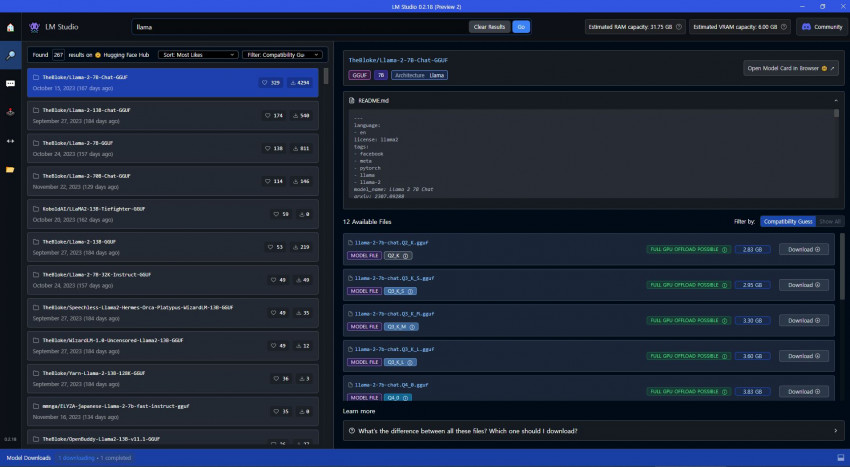
Task: Open the Local Server arrows icon
Action: point(10,141)
